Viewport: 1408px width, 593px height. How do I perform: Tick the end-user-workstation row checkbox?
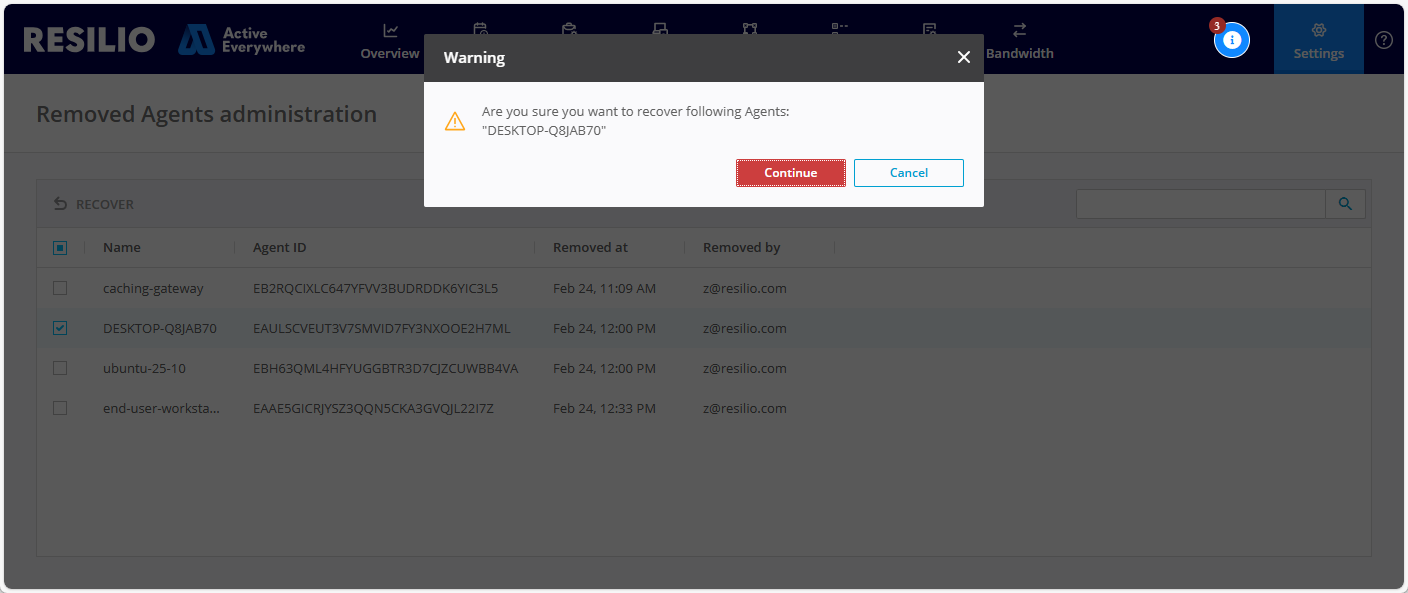tap(60, 408)
